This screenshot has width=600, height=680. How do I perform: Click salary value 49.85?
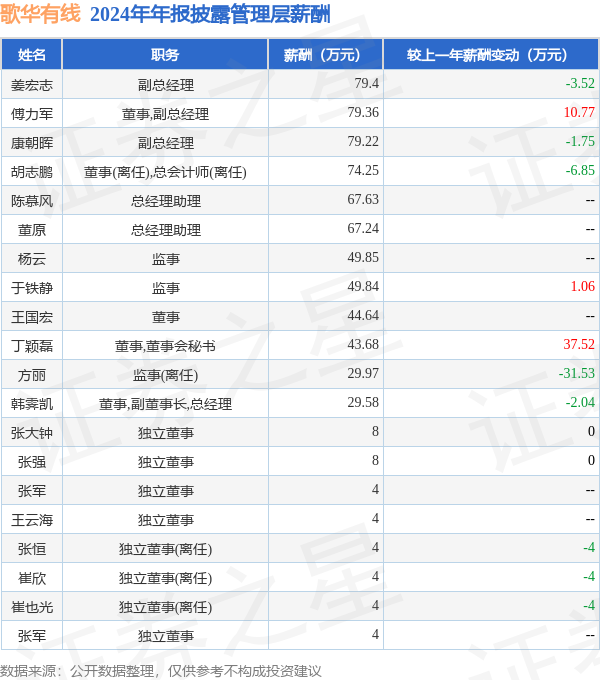363,258
